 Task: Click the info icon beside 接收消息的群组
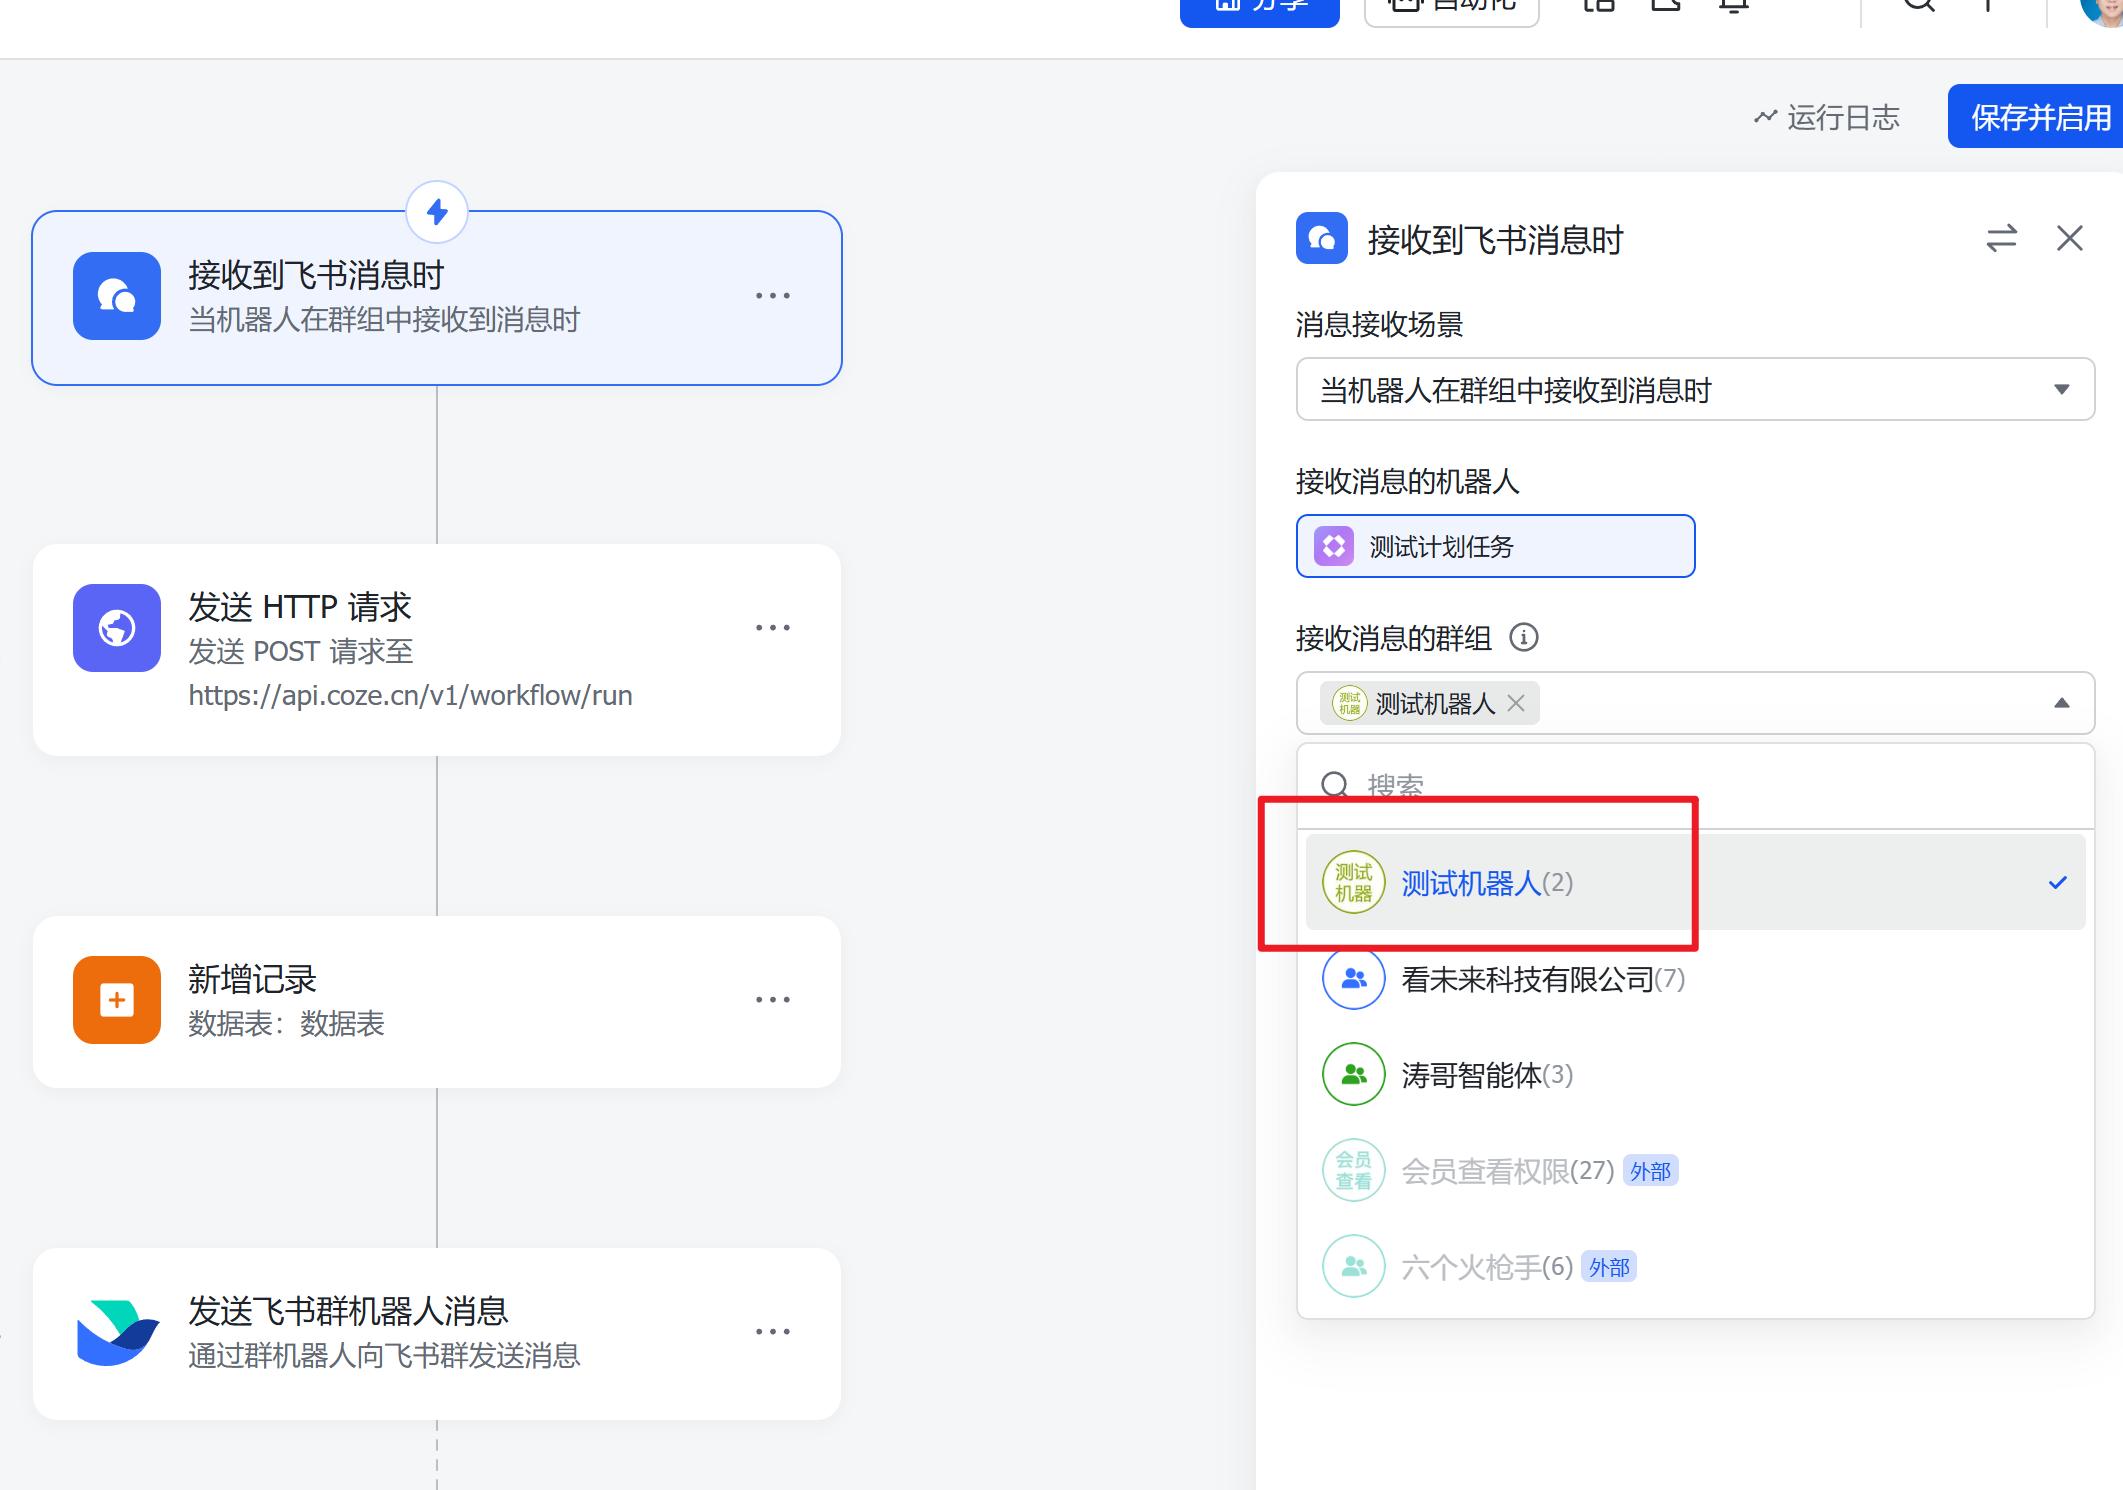1524,638
